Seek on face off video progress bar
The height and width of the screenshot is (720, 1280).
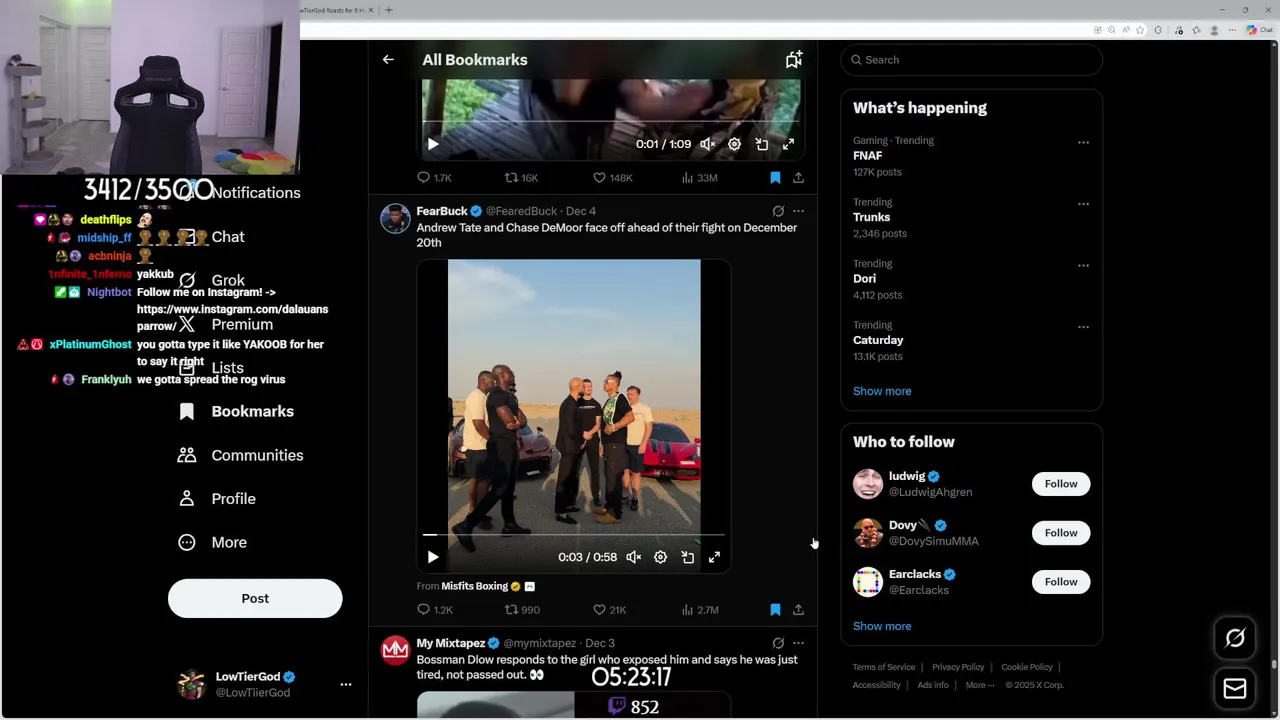[574, 535]
